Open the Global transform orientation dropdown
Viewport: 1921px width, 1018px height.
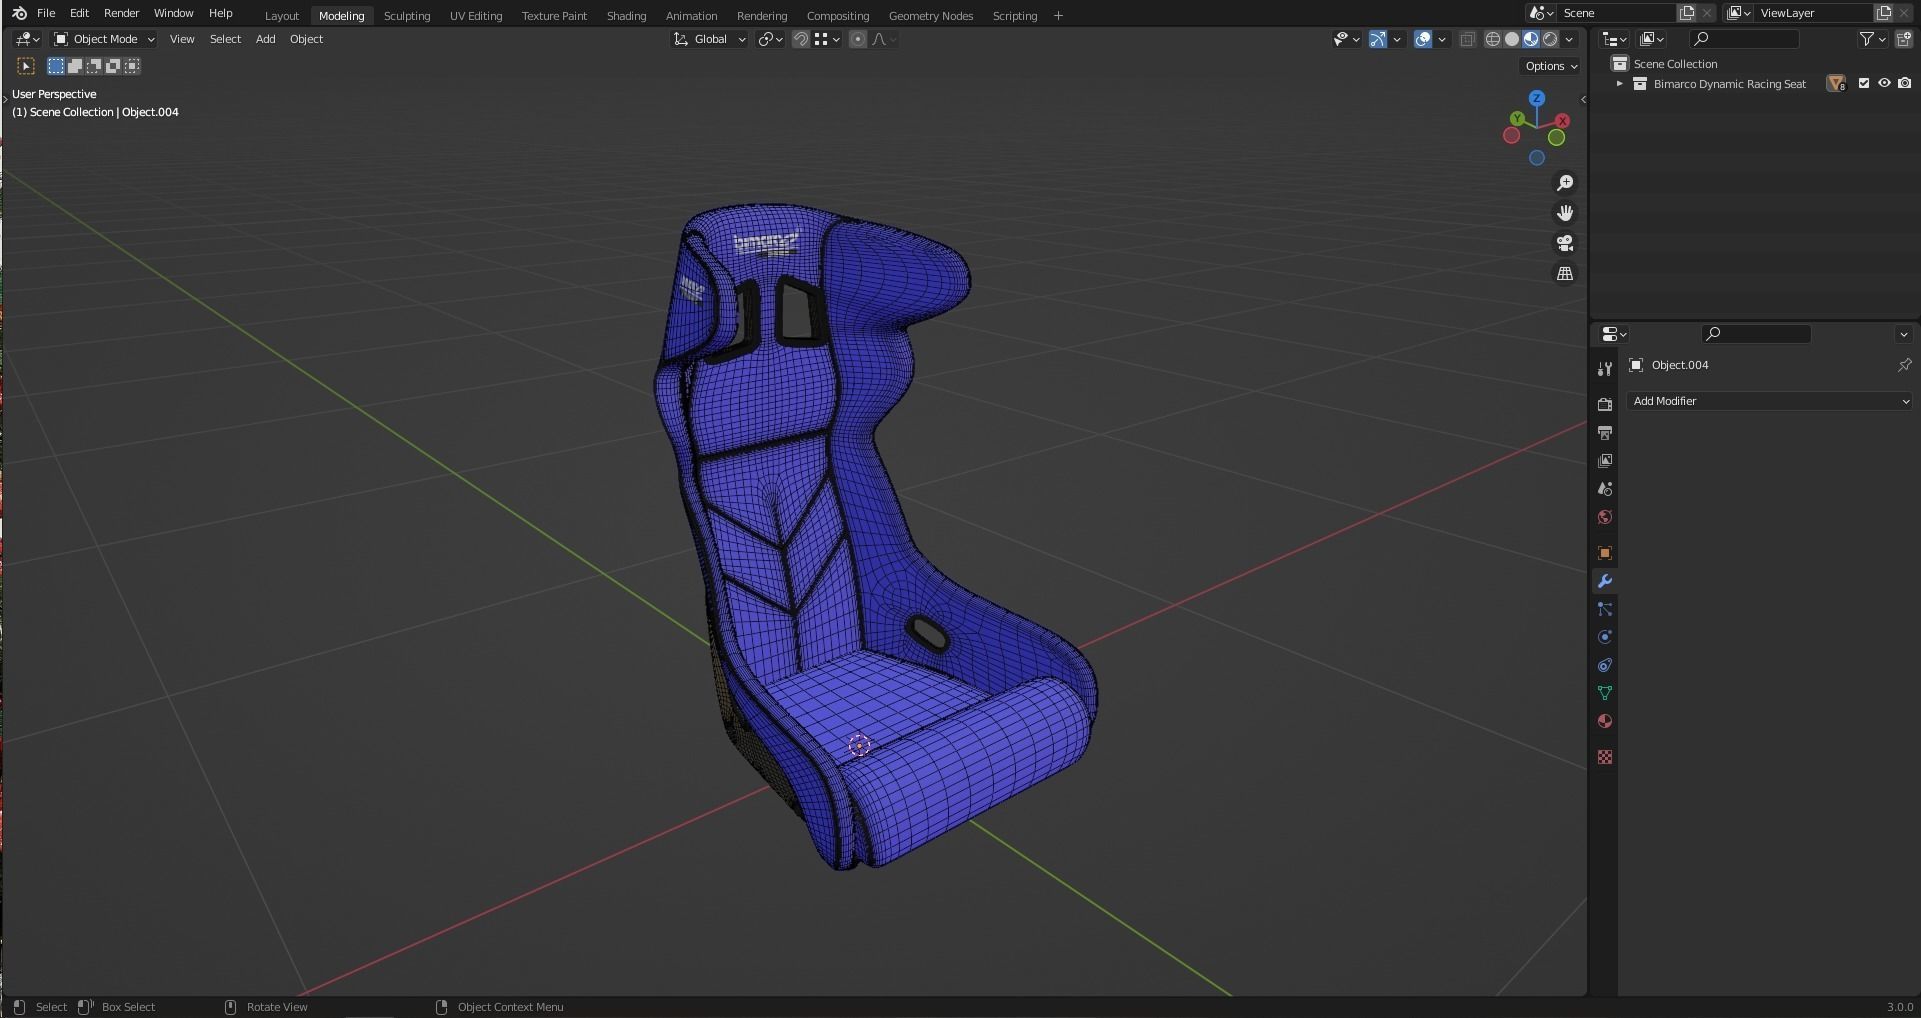[709, 39]
